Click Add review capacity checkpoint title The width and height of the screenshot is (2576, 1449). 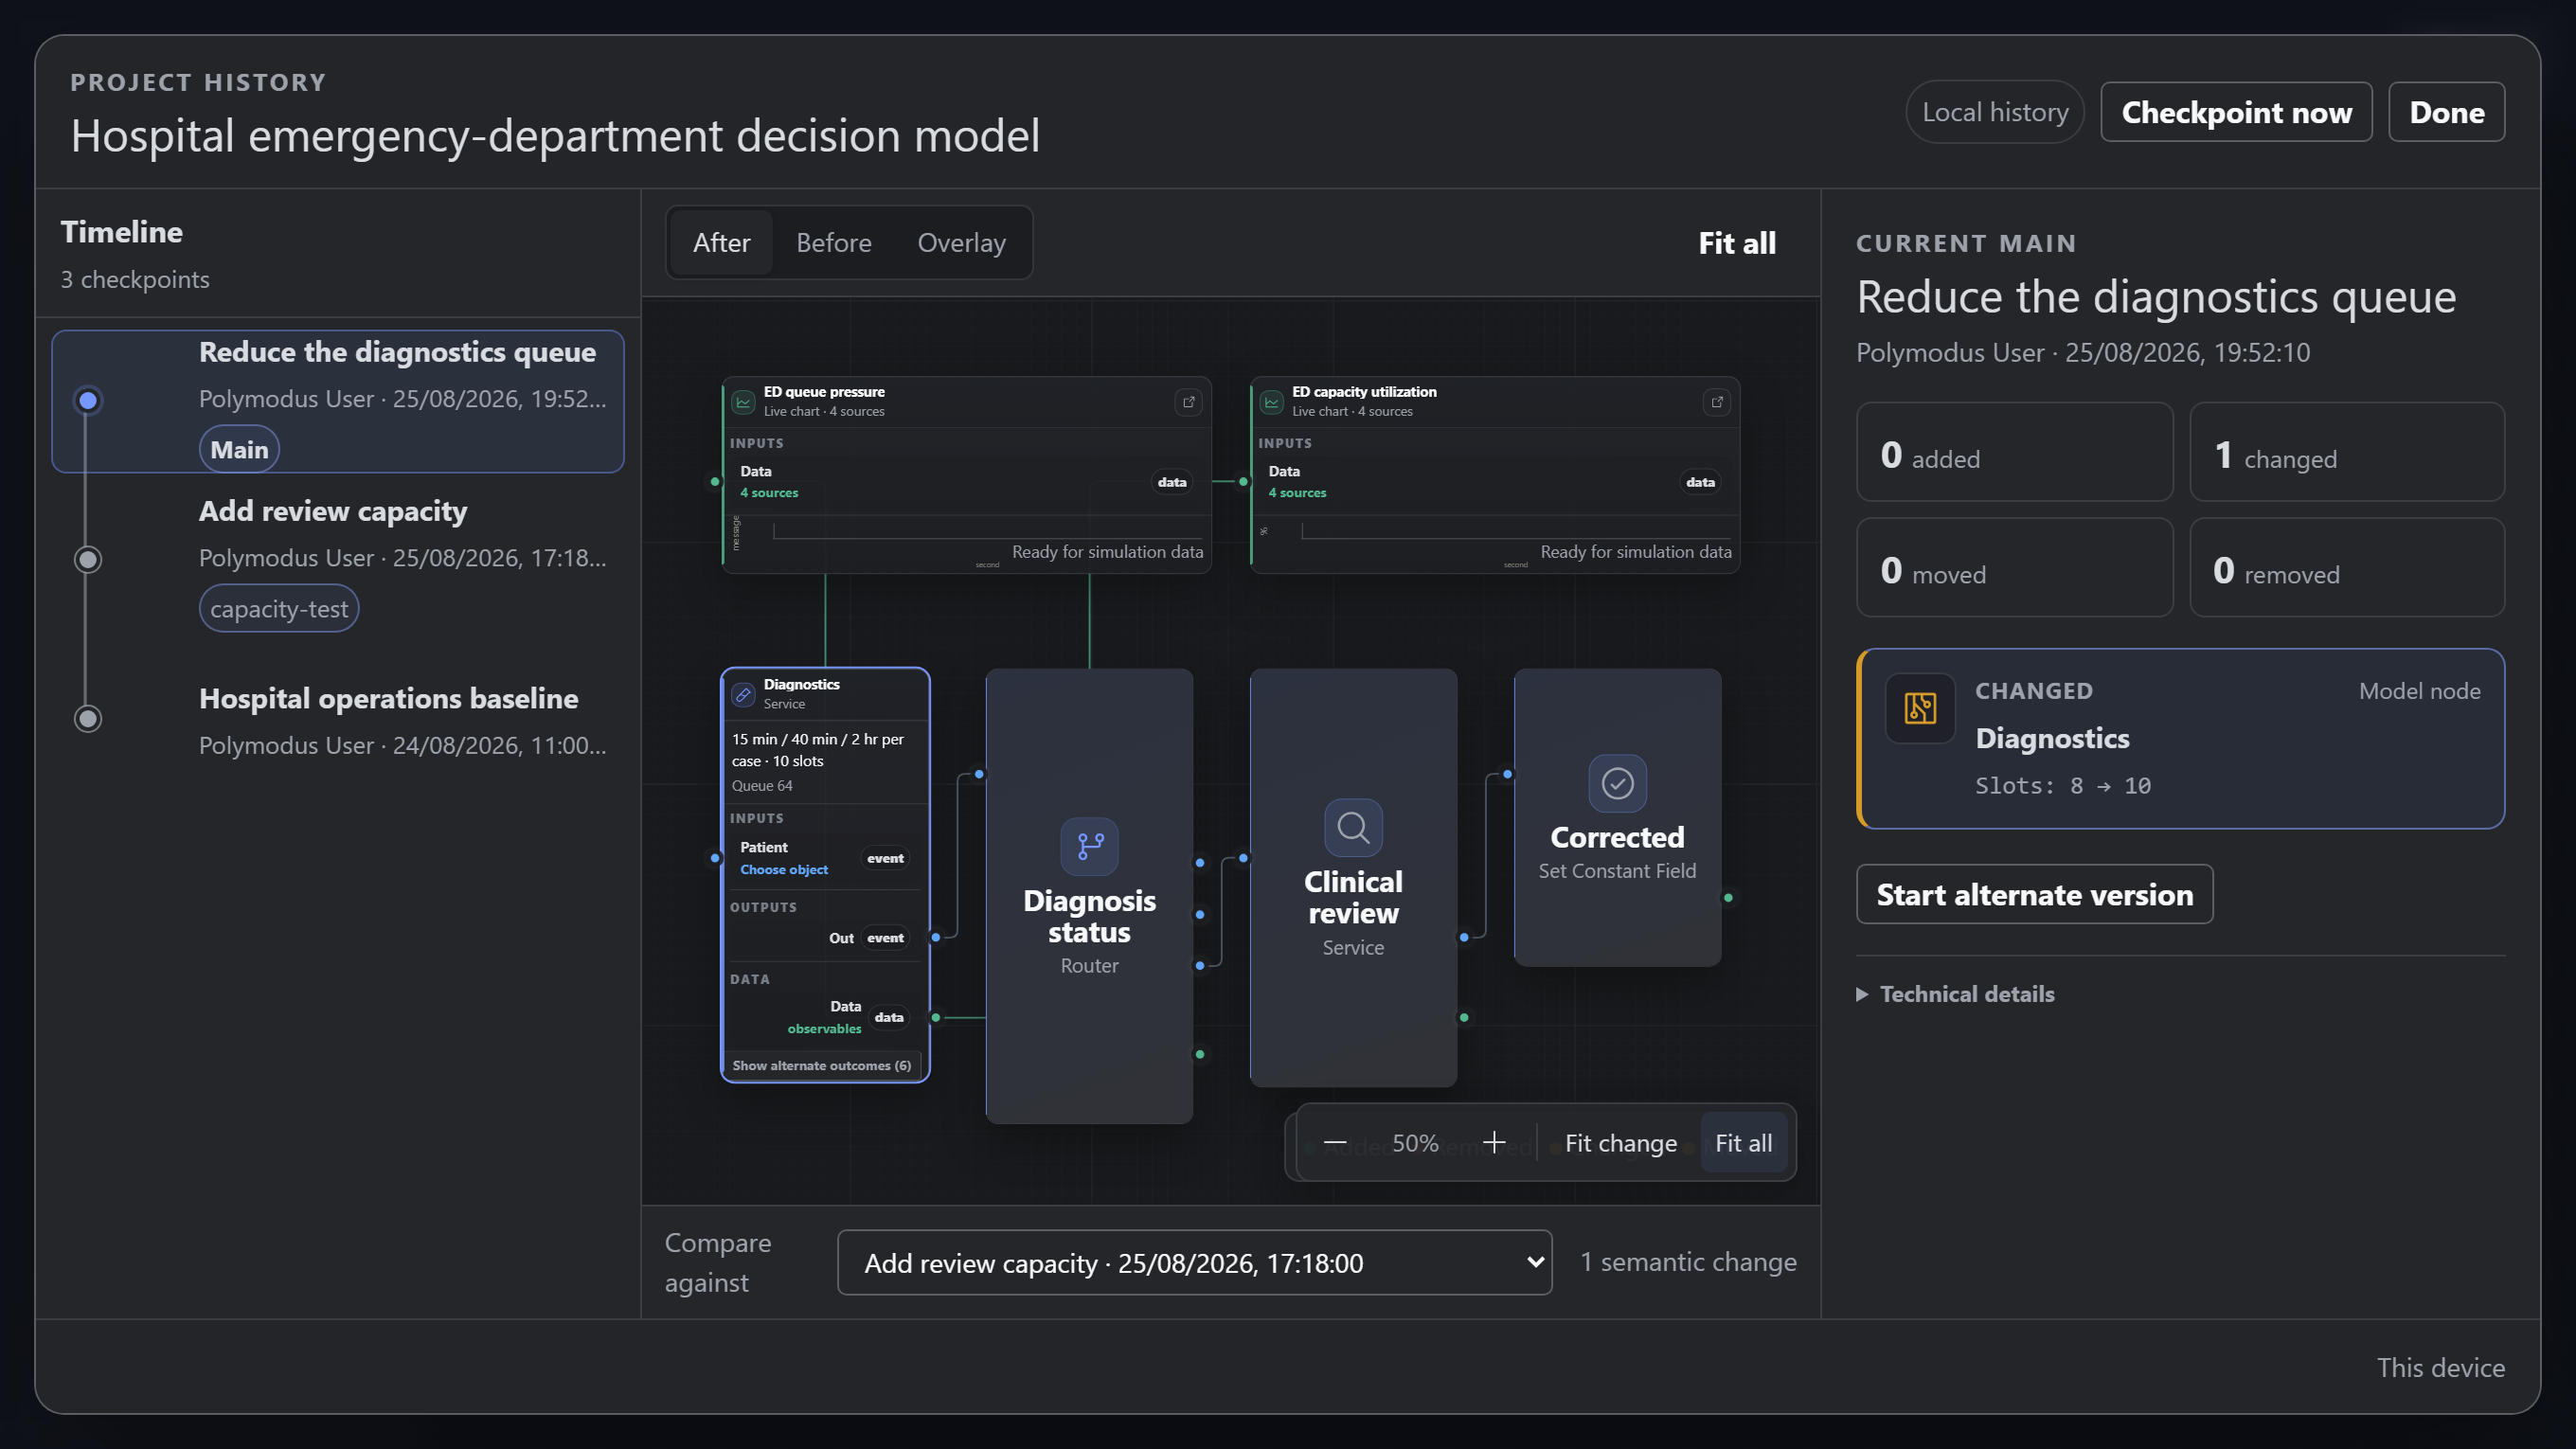333,511
